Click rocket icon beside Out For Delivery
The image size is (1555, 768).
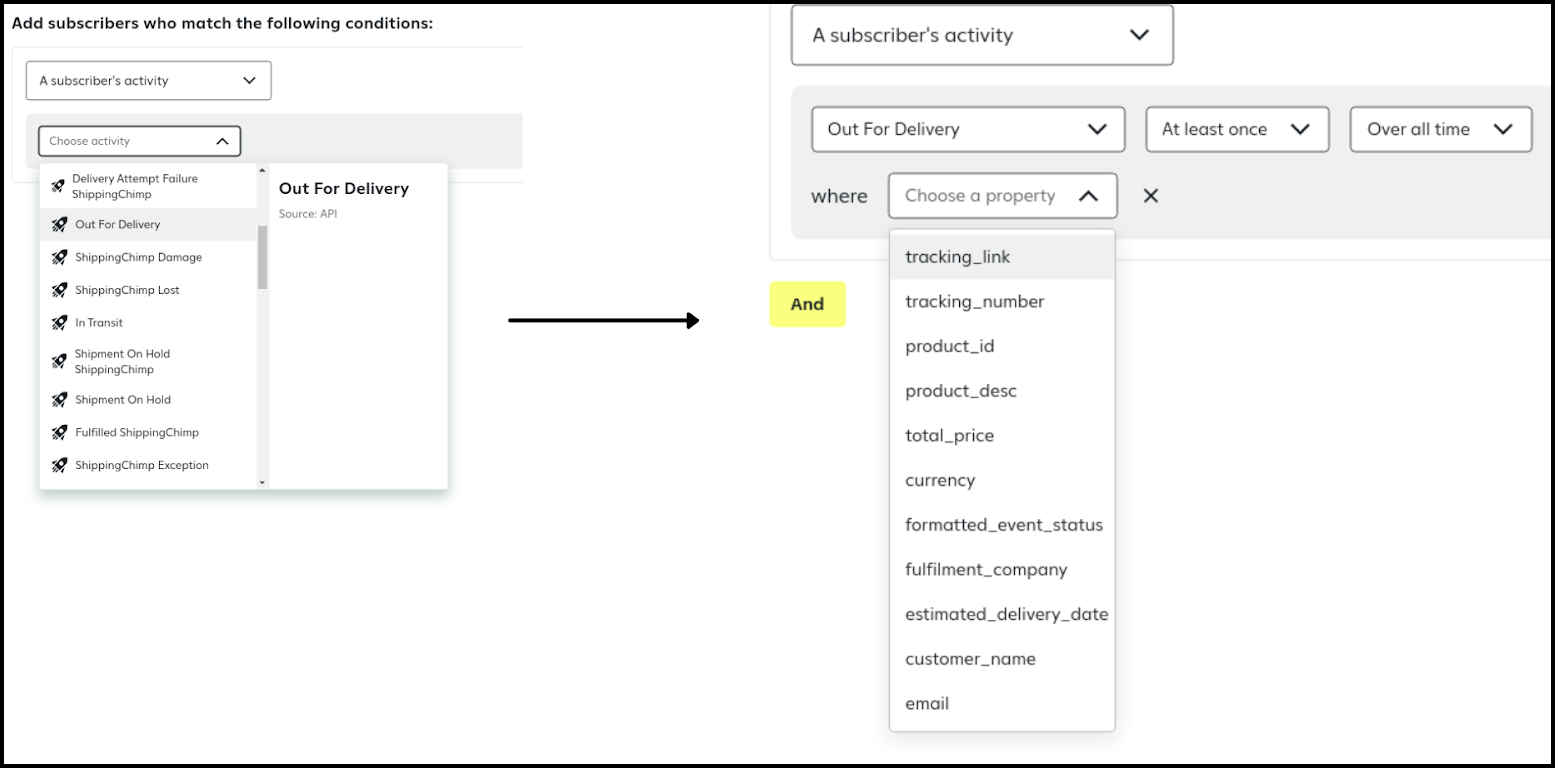(x=59, y=225)
